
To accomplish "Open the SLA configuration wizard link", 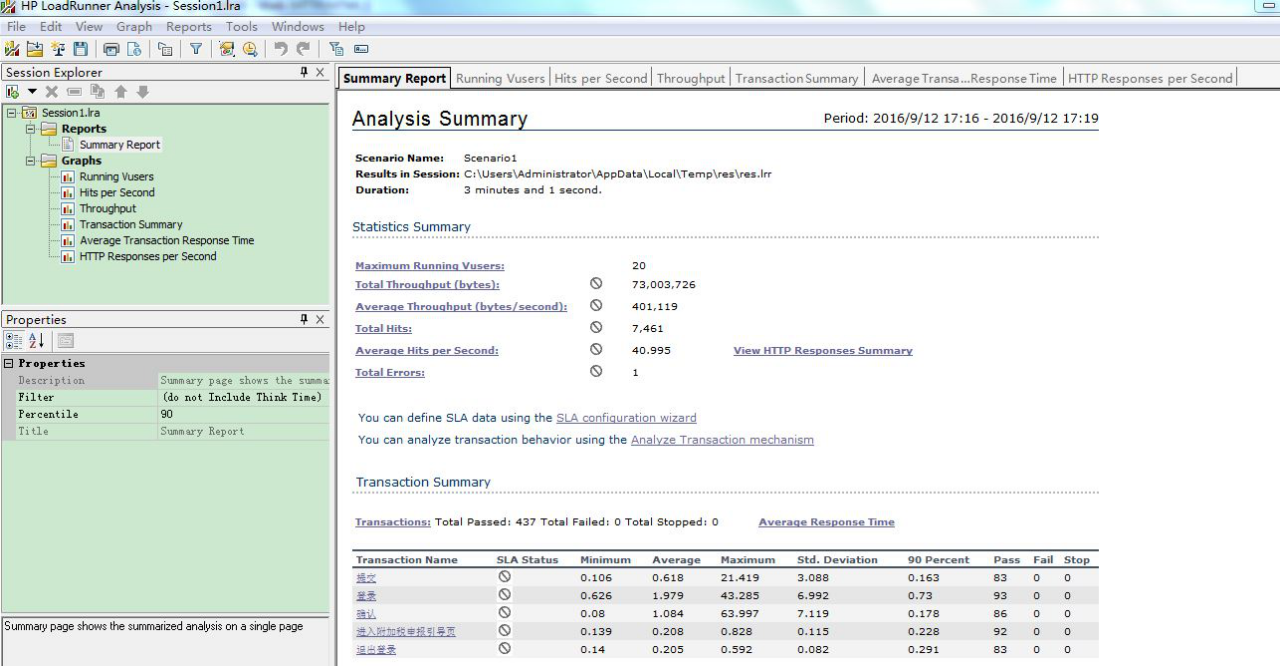I will (626, 418).
